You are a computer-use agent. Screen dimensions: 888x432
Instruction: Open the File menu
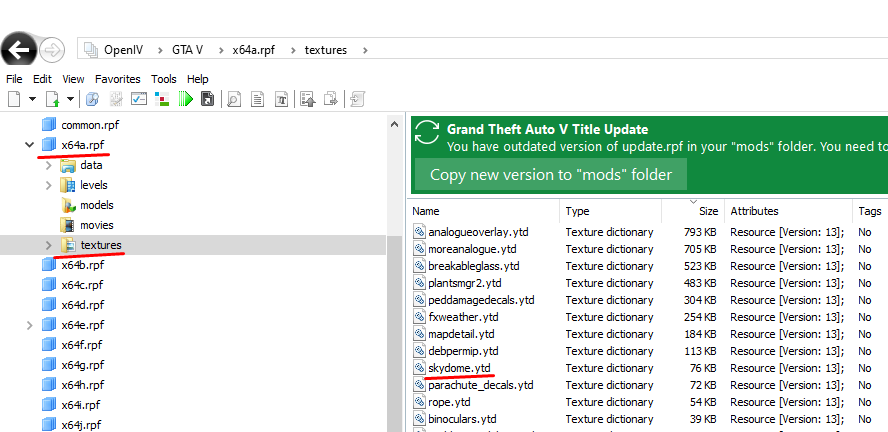14,79
